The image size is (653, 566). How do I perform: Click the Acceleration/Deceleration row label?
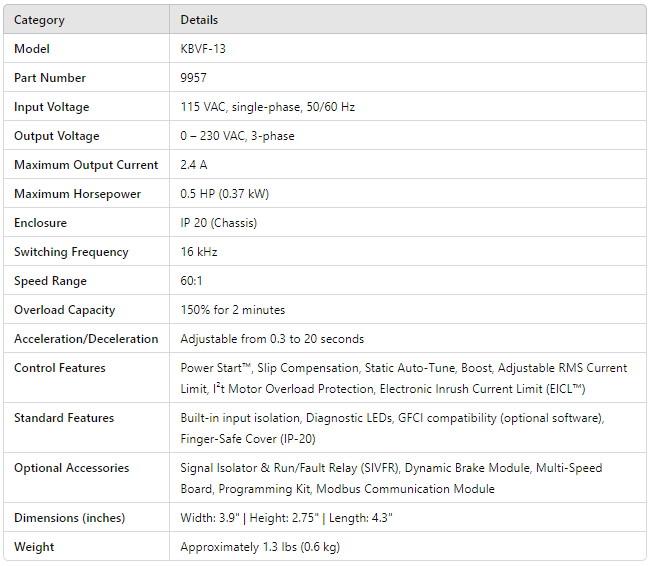(x=86, y=339)
